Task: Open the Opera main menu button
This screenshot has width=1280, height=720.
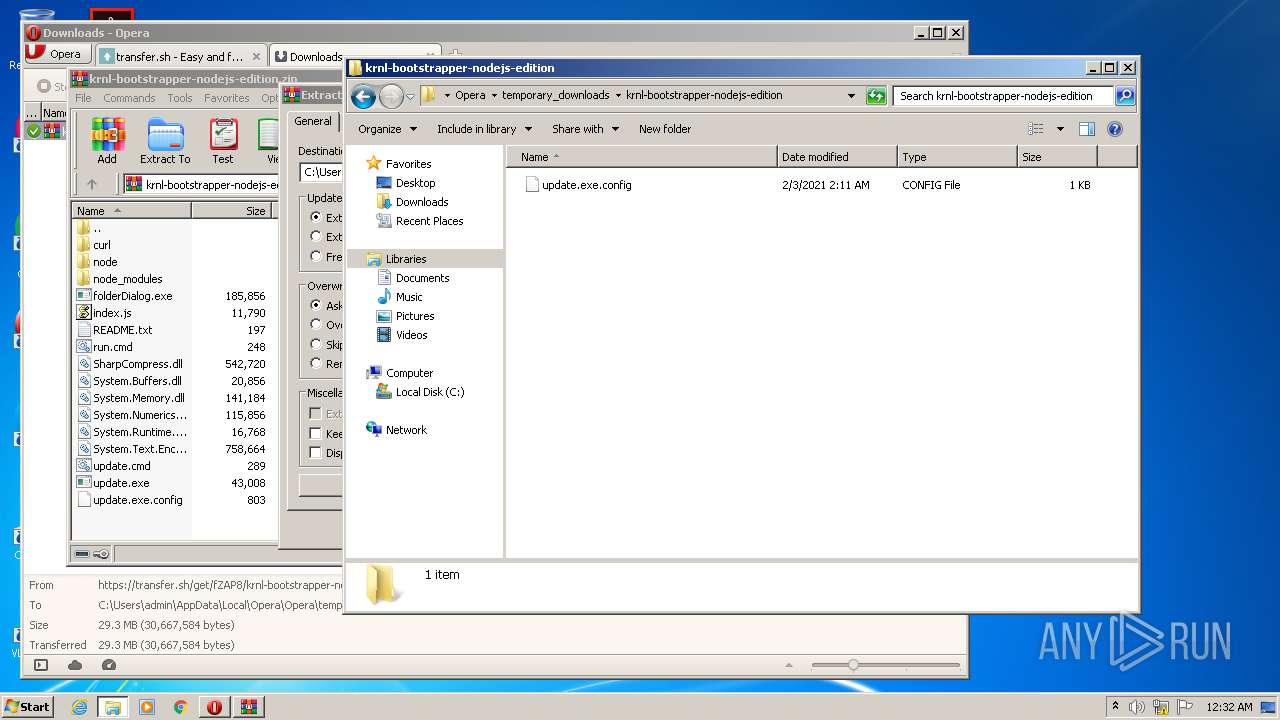Action: [56, 54]
